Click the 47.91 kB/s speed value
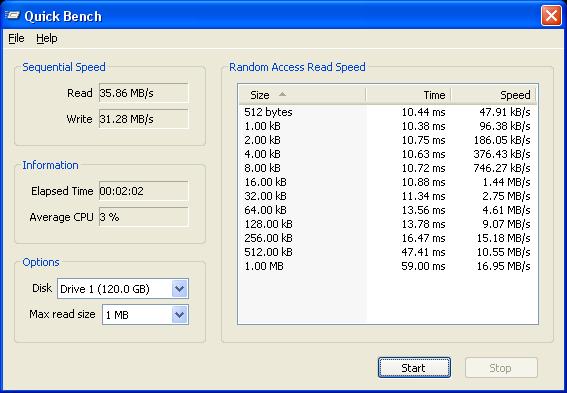This screenshot has width=567, height=393. point(505,112)
